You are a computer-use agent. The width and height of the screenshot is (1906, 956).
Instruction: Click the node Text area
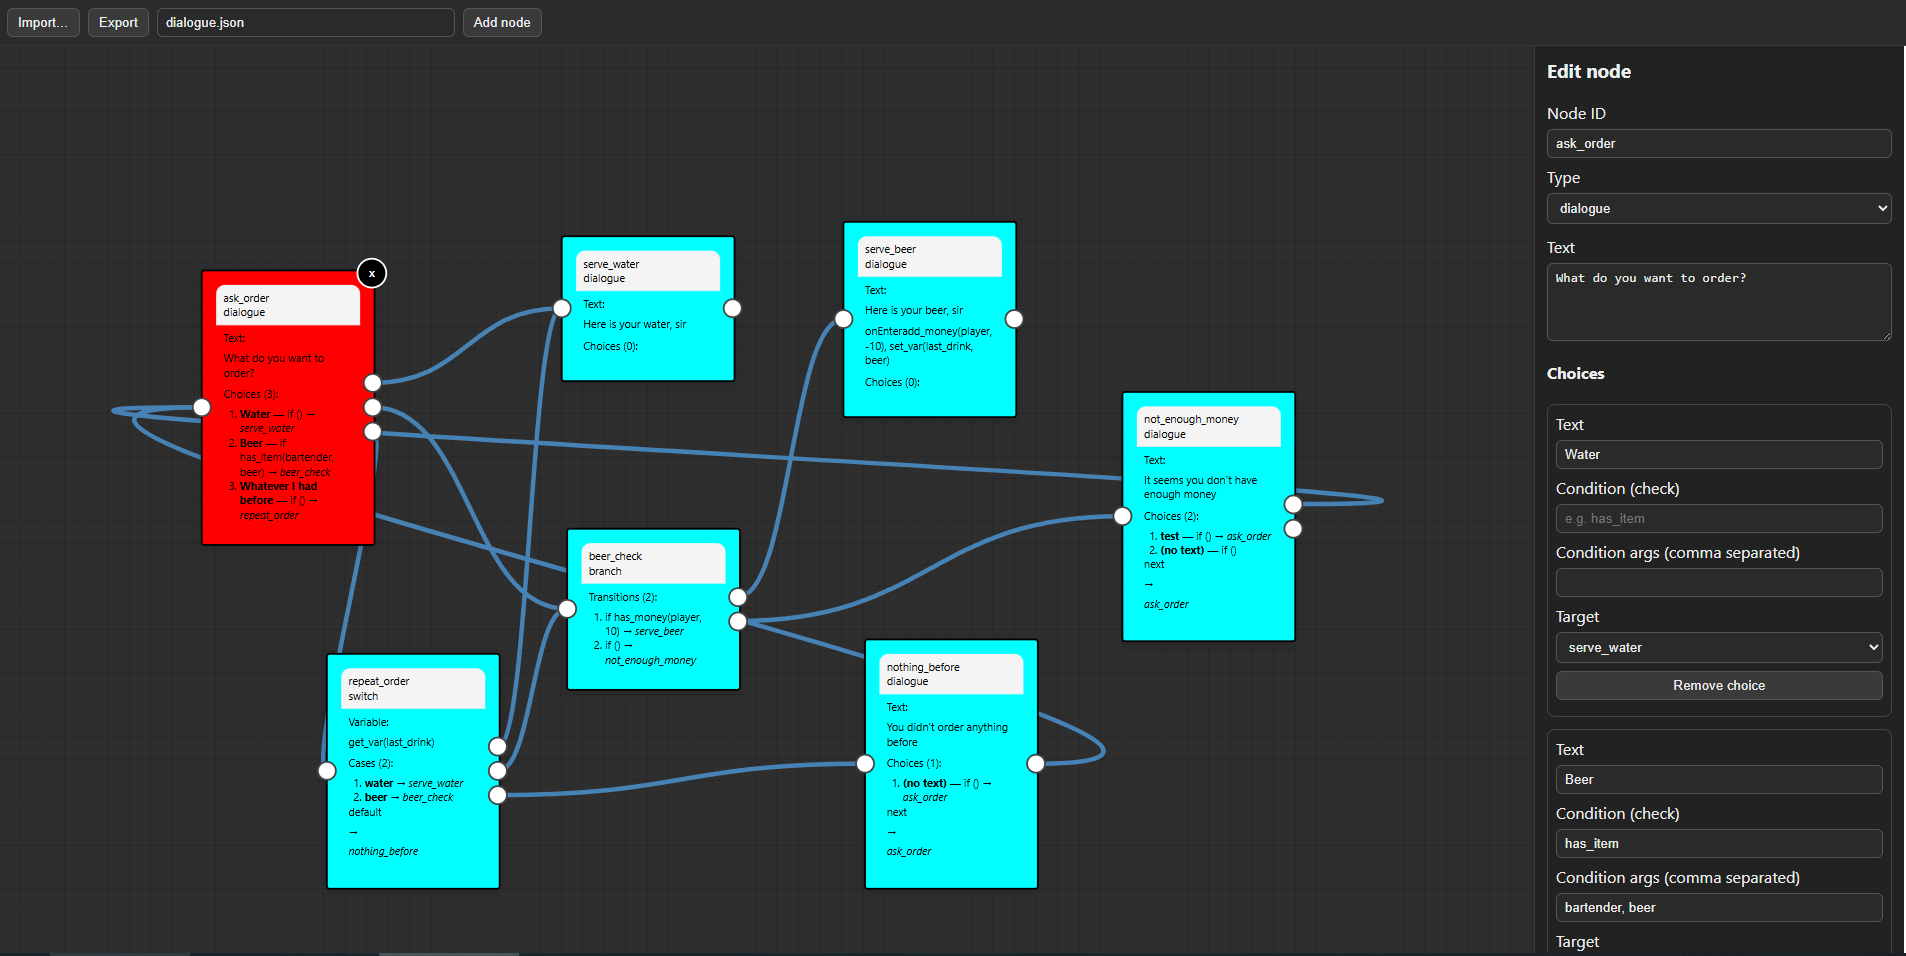(1718, 301)
